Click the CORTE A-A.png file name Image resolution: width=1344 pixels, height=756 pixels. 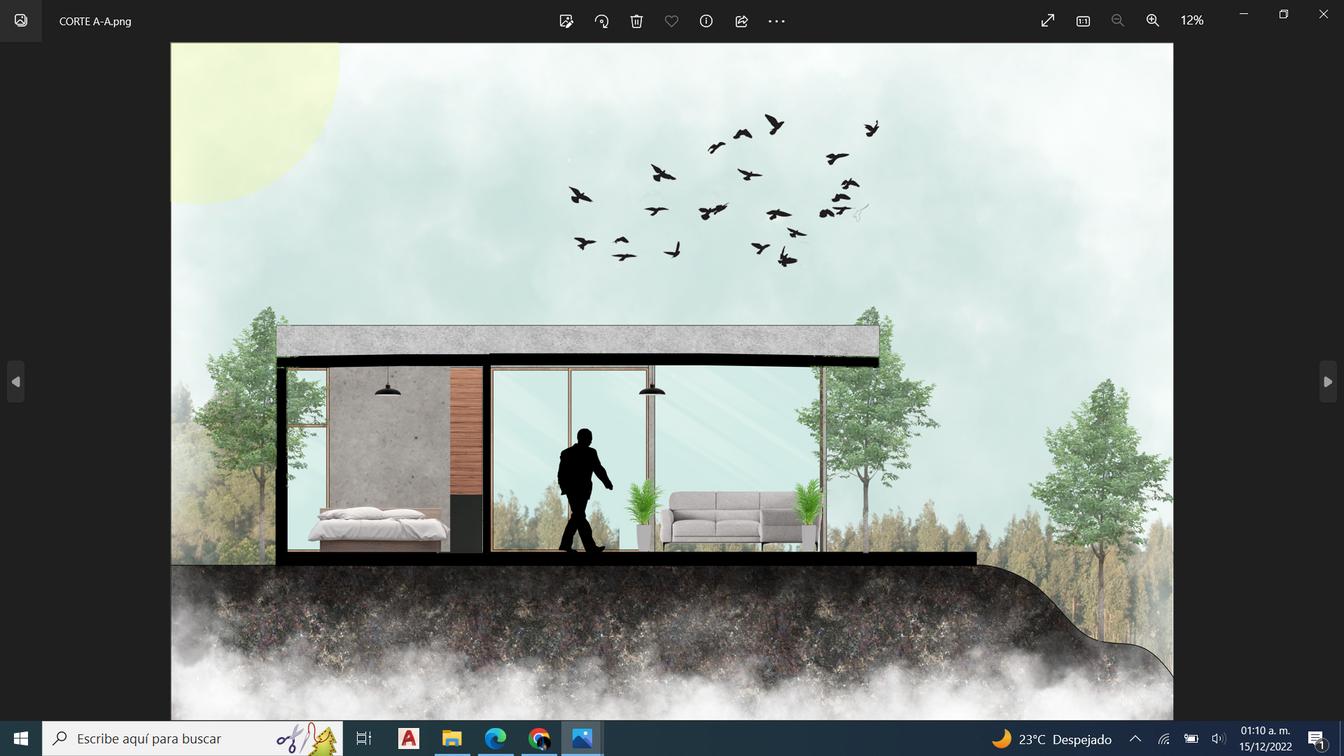coord(95,21)
